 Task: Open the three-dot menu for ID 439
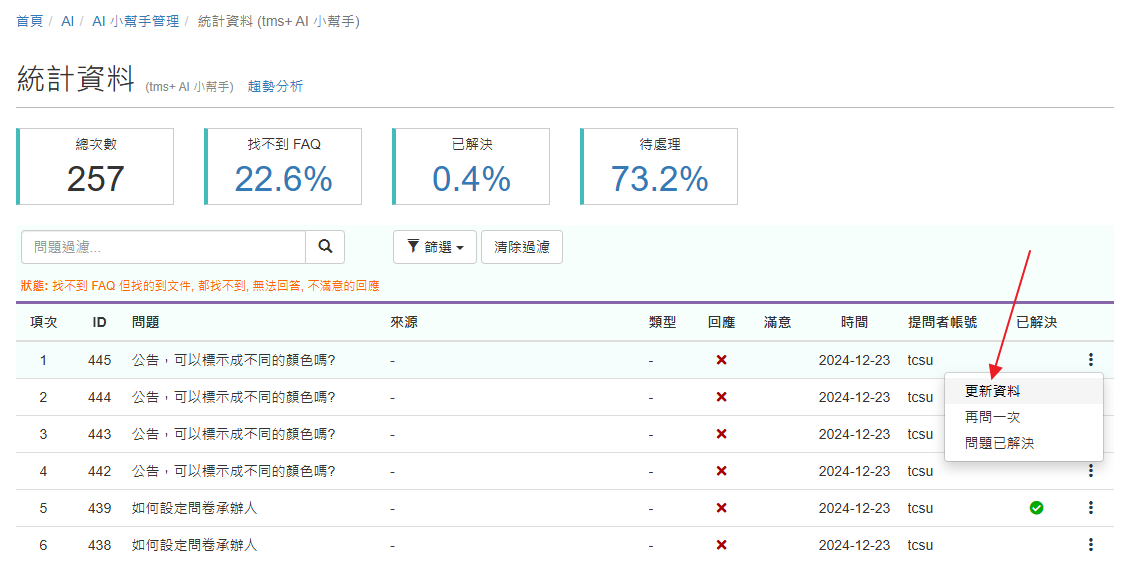click(1090, 508)
